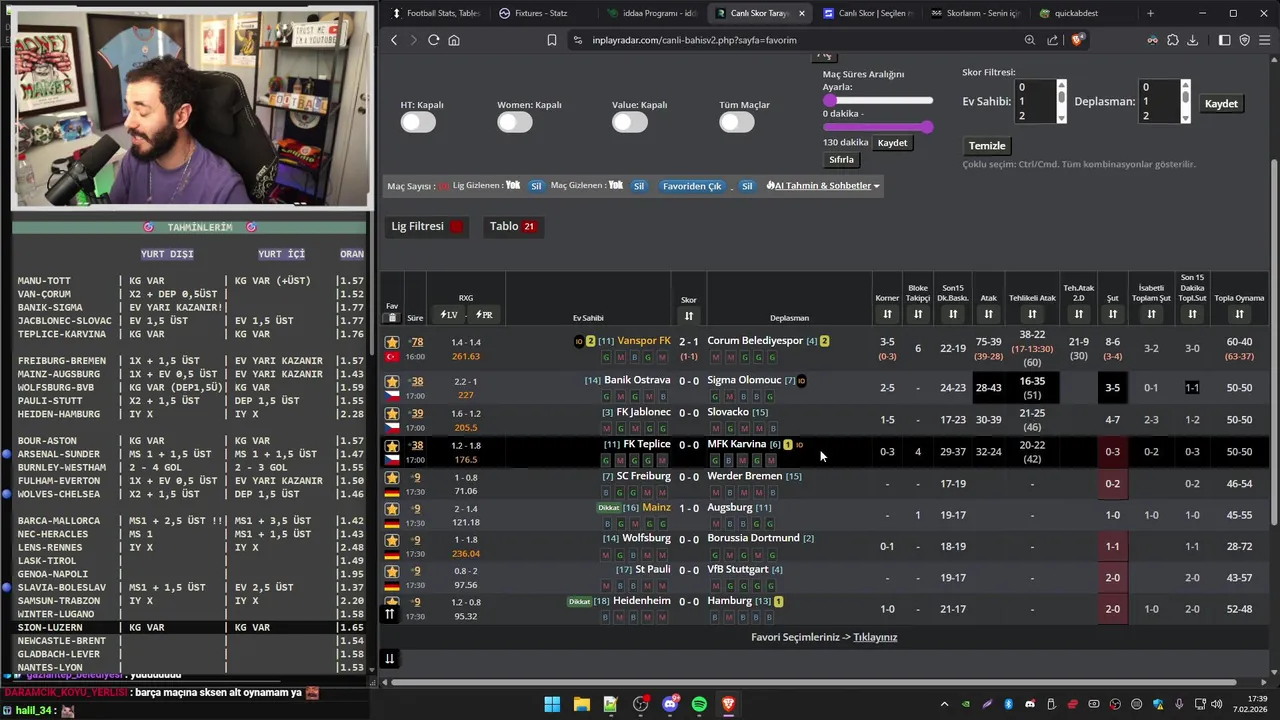Viewport: 1280px width, 720px height.
Task: Click the trash icon under Fav column
Action: tap(392, 318)
